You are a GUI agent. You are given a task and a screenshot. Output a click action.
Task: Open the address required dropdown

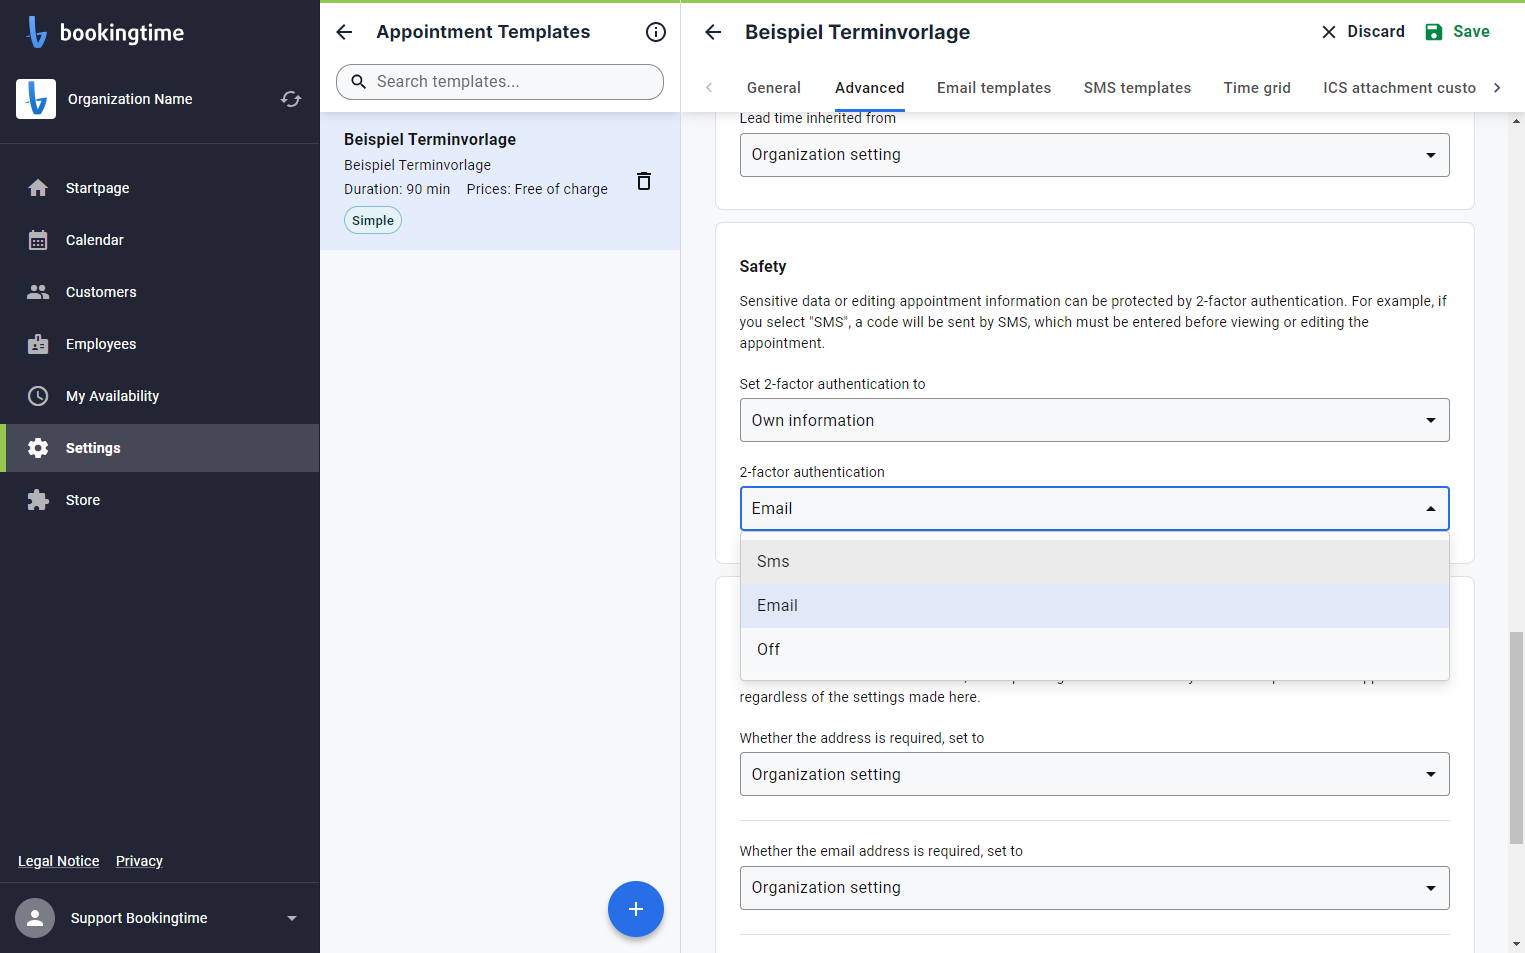1094,774
